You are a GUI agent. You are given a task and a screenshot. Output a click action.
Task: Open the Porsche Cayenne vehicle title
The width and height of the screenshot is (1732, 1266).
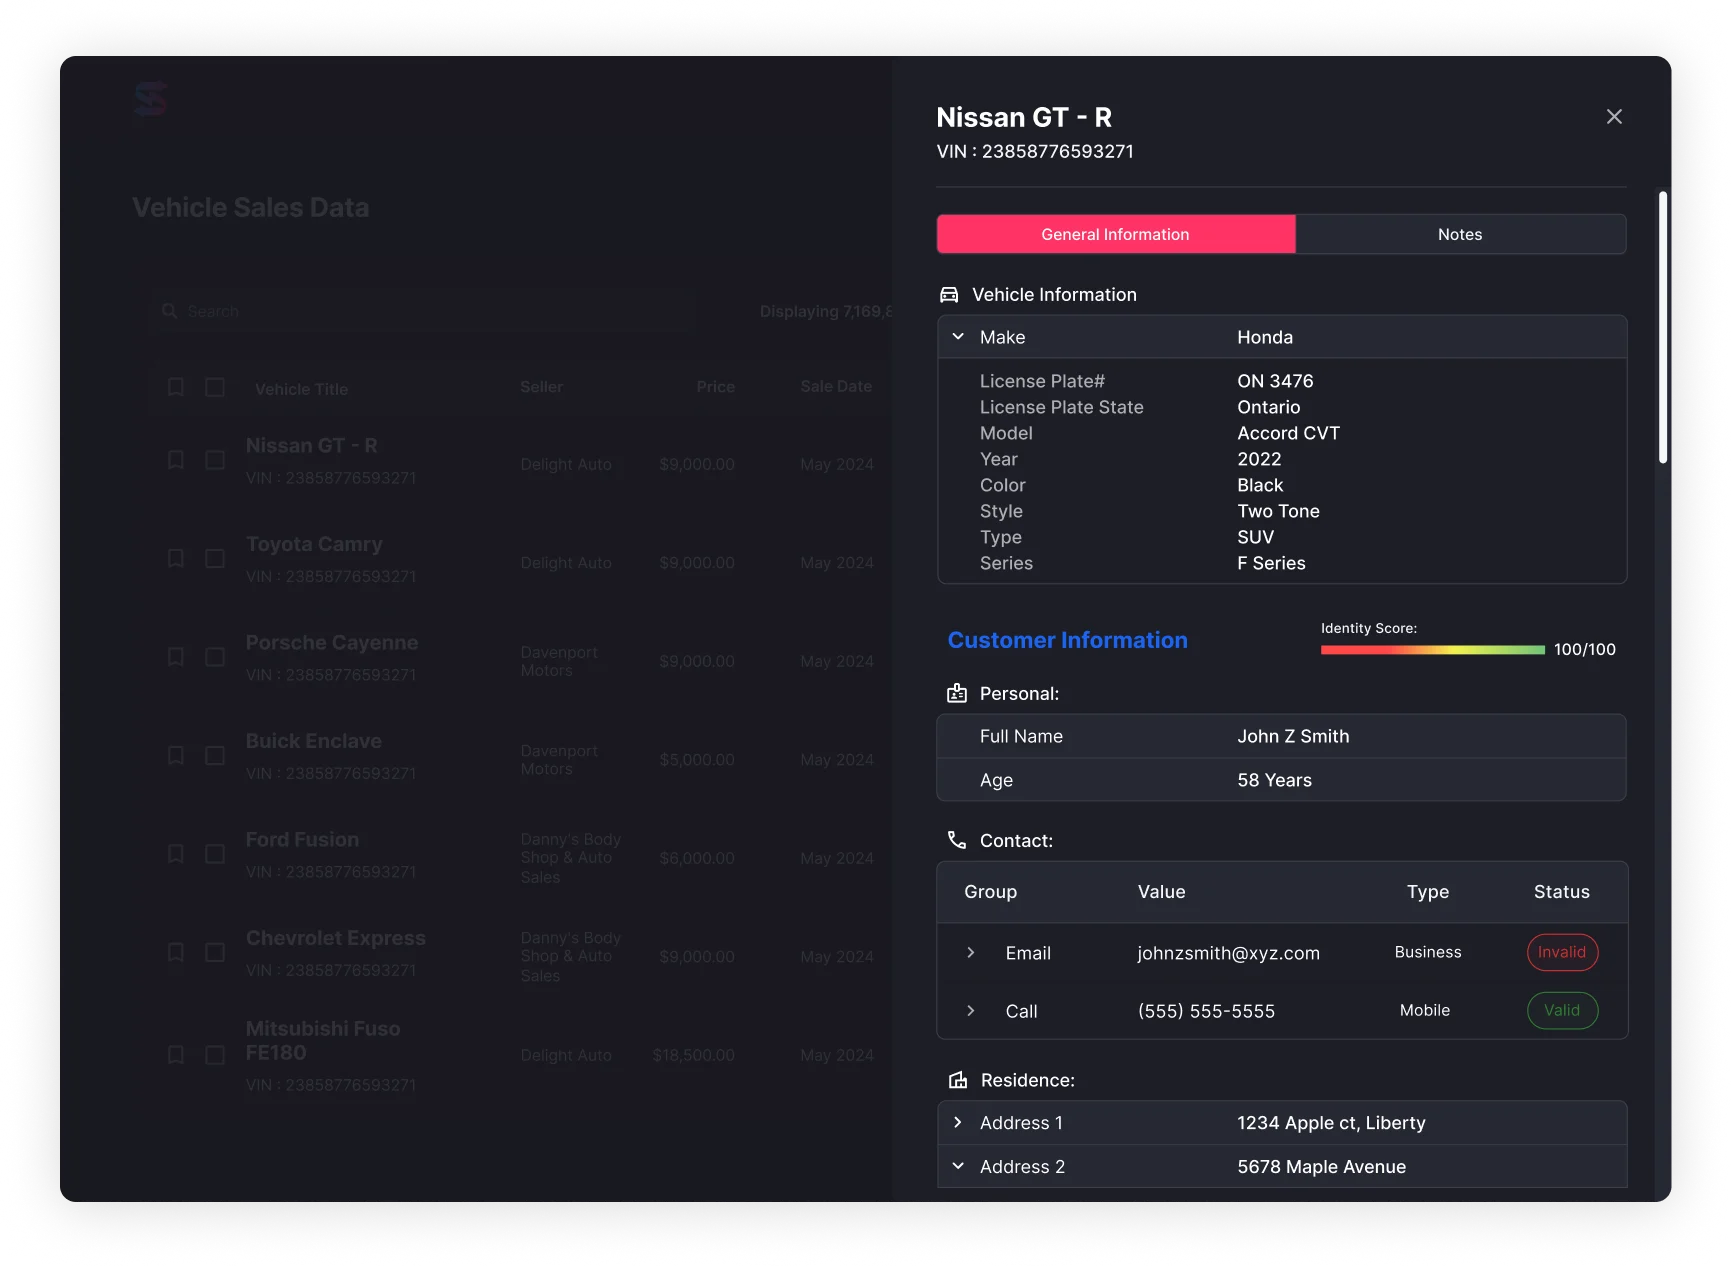pyautogui.click(x=332, y=642)
